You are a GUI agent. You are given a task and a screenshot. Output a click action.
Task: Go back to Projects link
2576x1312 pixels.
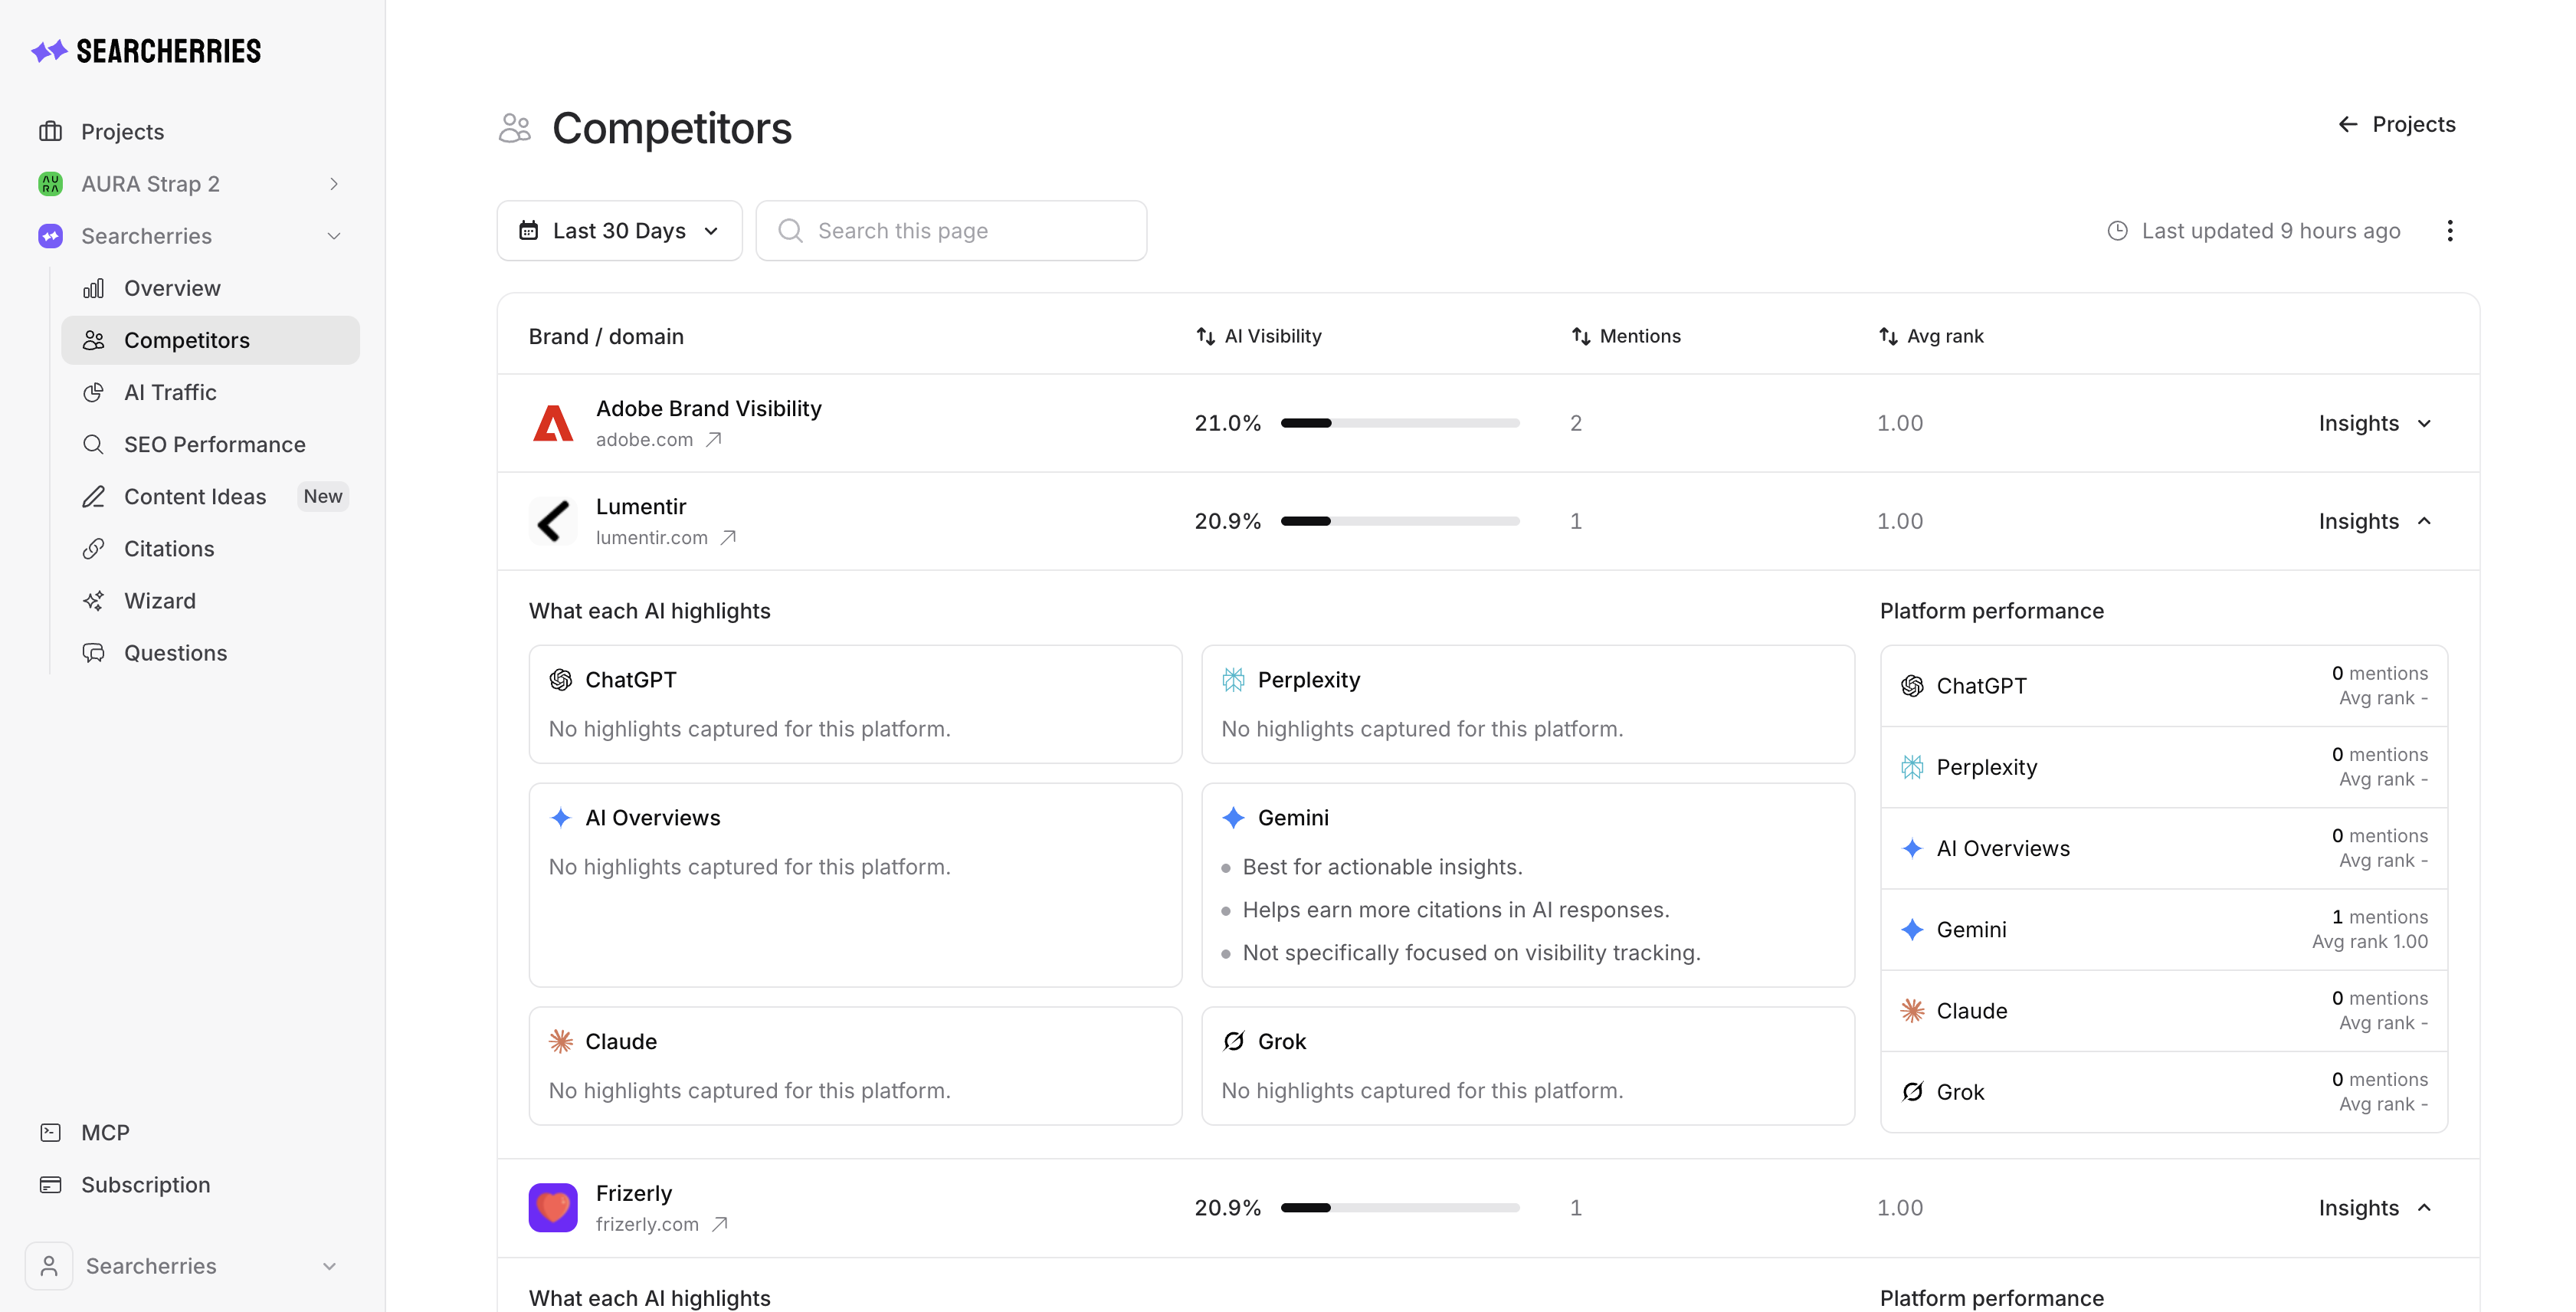pos(2396,124)
